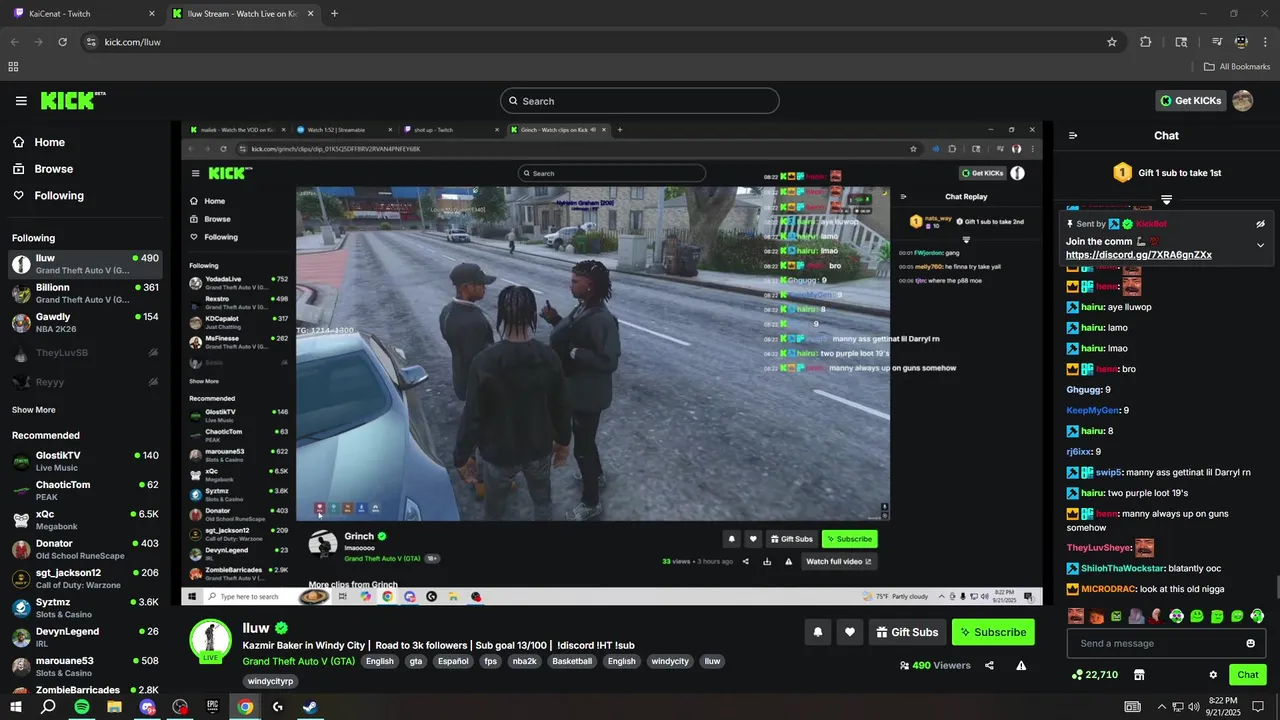
Task: Open Steam from the taskbar
Action: 311,707
